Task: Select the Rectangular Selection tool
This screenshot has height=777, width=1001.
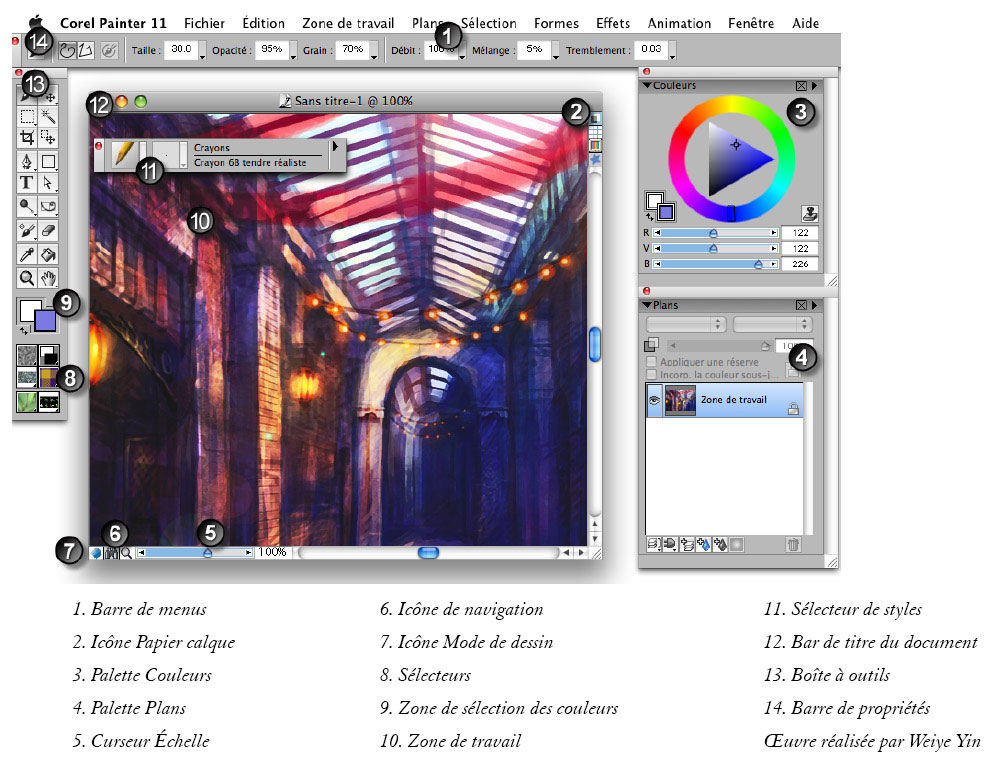Action: (x=27, y=116)
